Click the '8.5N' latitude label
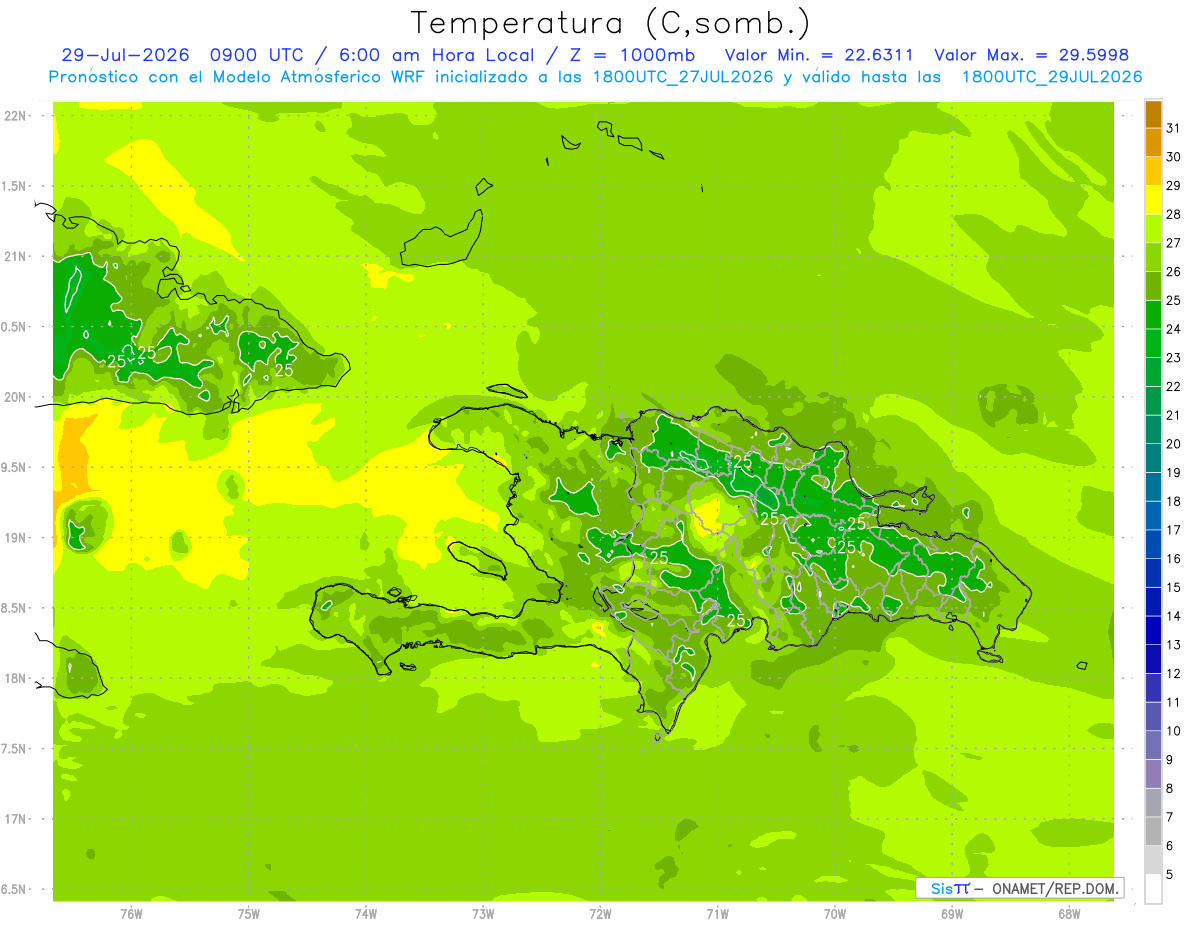This screenshot has width=1200, height=927. (x=15, y=608)
